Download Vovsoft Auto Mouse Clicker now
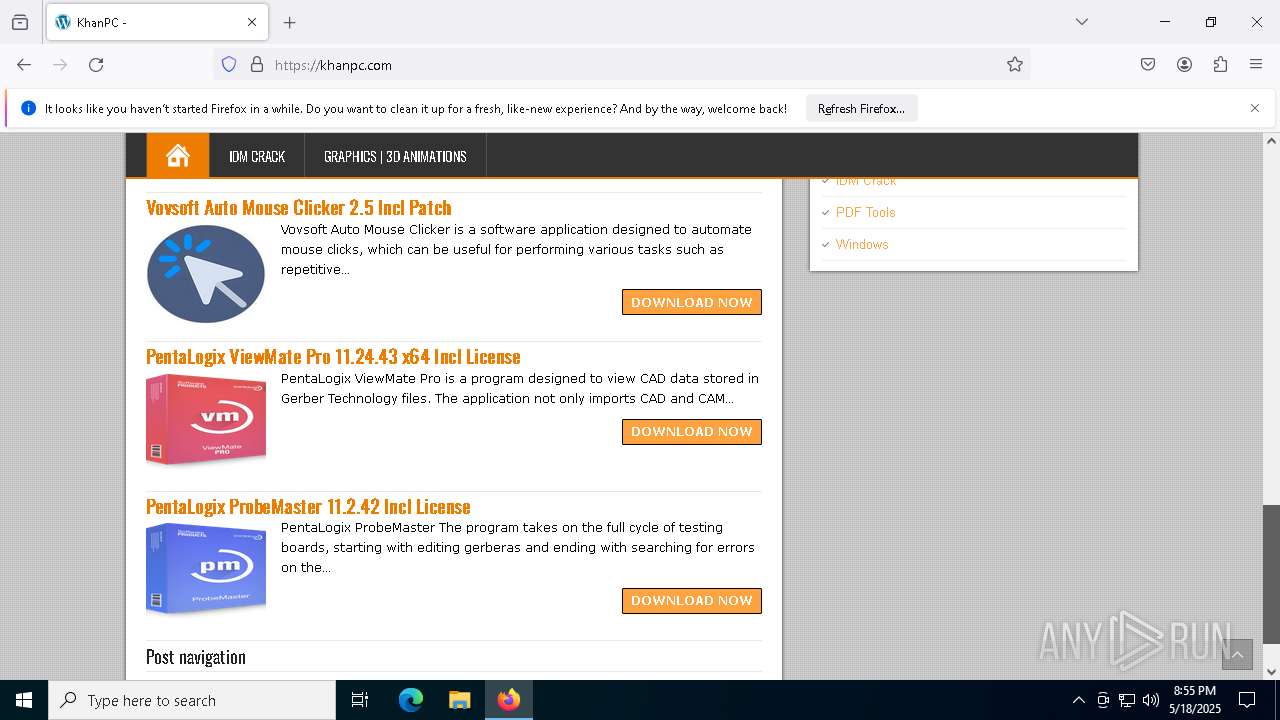1280x720 pixels. (x=692, y=302)
